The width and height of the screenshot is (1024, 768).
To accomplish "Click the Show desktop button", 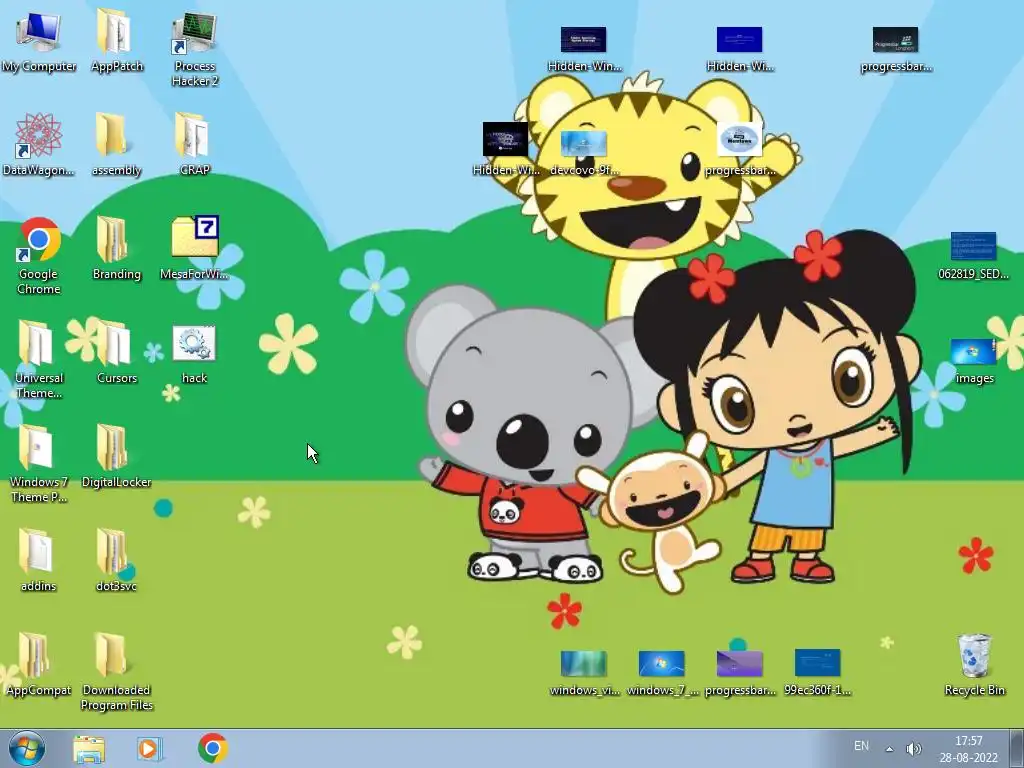I will coord(1017,749).
